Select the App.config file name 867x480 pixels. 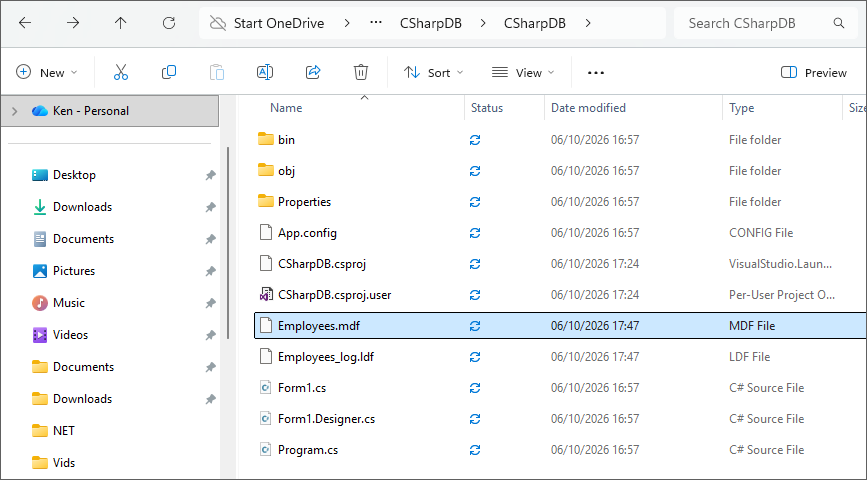(307, 233)
